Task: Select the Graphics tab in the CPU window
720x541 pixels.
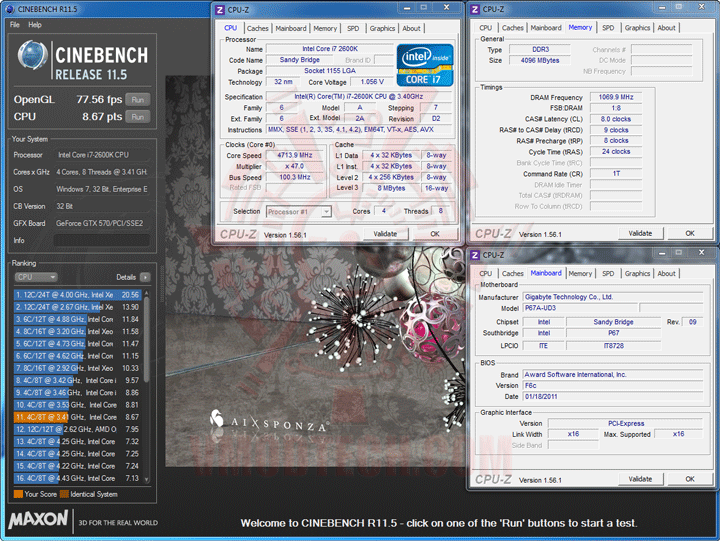Action: [382, 28]
